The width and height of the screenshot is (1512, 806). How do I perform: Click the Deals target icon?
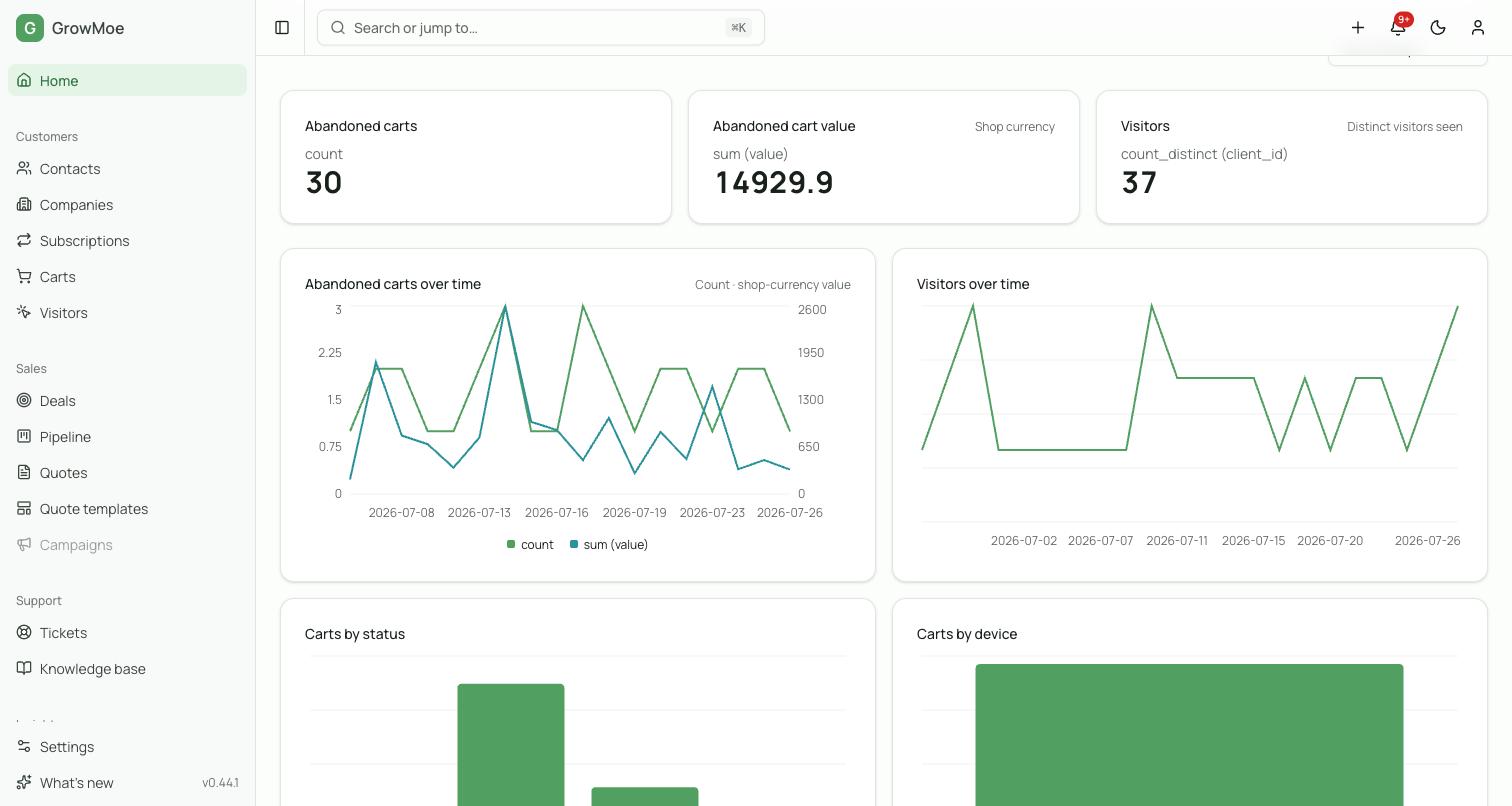click(24, 401)
